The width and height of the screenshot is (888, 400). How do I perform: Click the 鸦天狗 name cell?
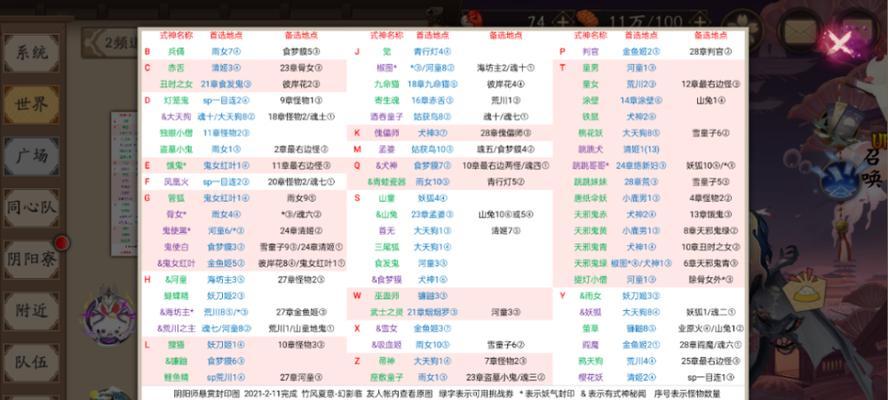click(591, 361)
